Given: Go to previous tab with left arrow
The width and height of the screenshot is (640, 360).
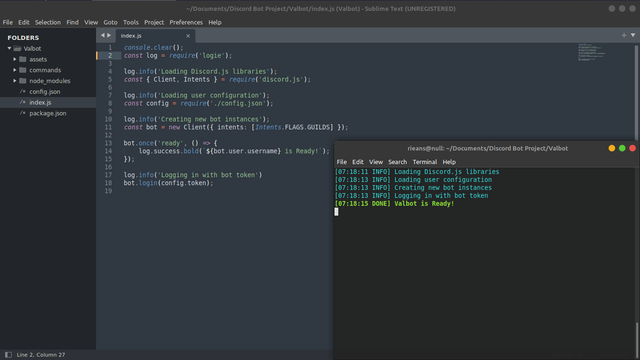Looking at the screenshot, I should point(103,36).
